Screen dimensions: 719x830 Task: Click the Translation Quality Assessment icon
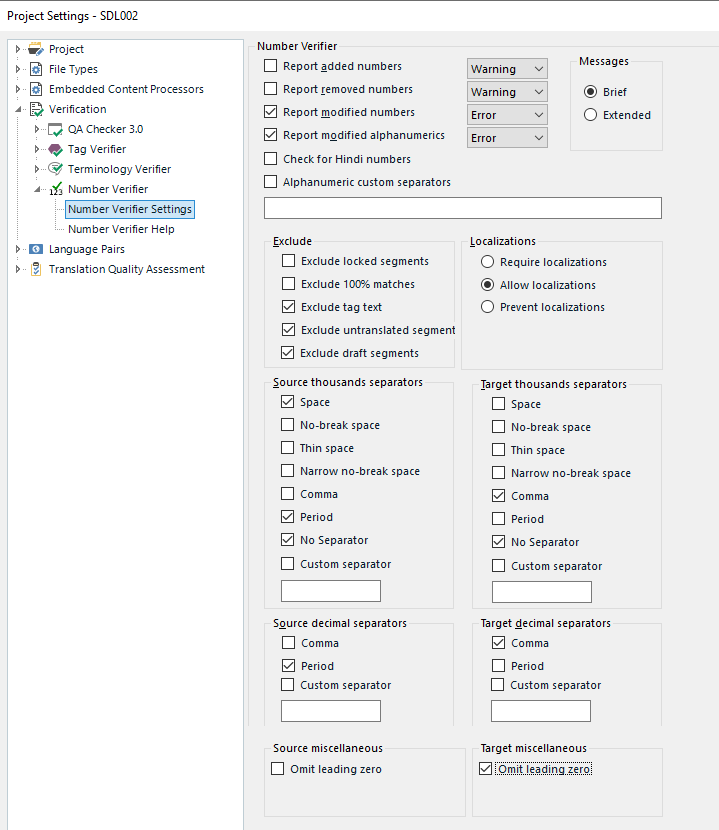pyautogui.click(x=36, y=269)
